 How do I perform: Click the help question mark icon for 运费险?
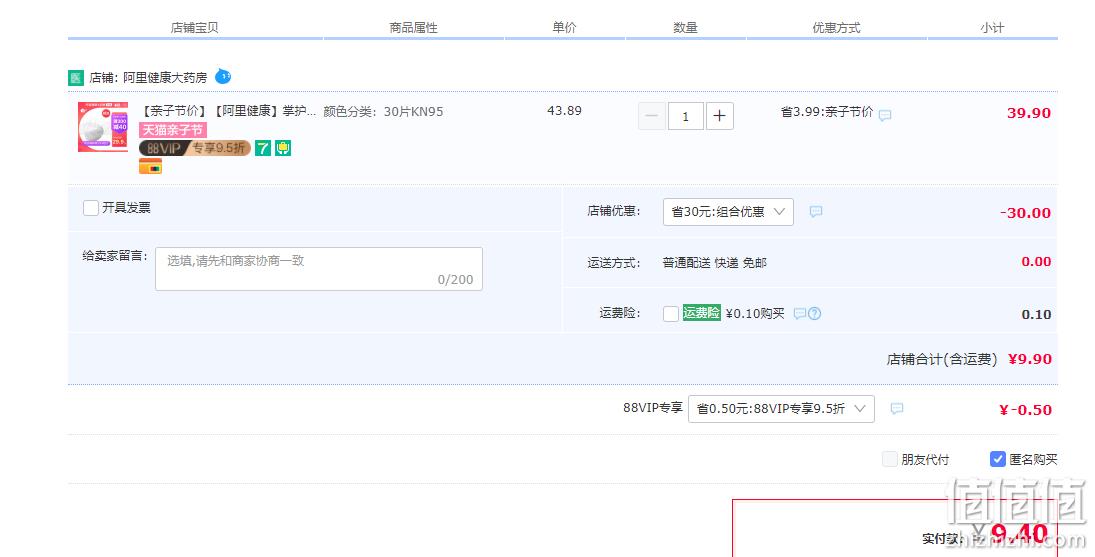coord(814,313)
